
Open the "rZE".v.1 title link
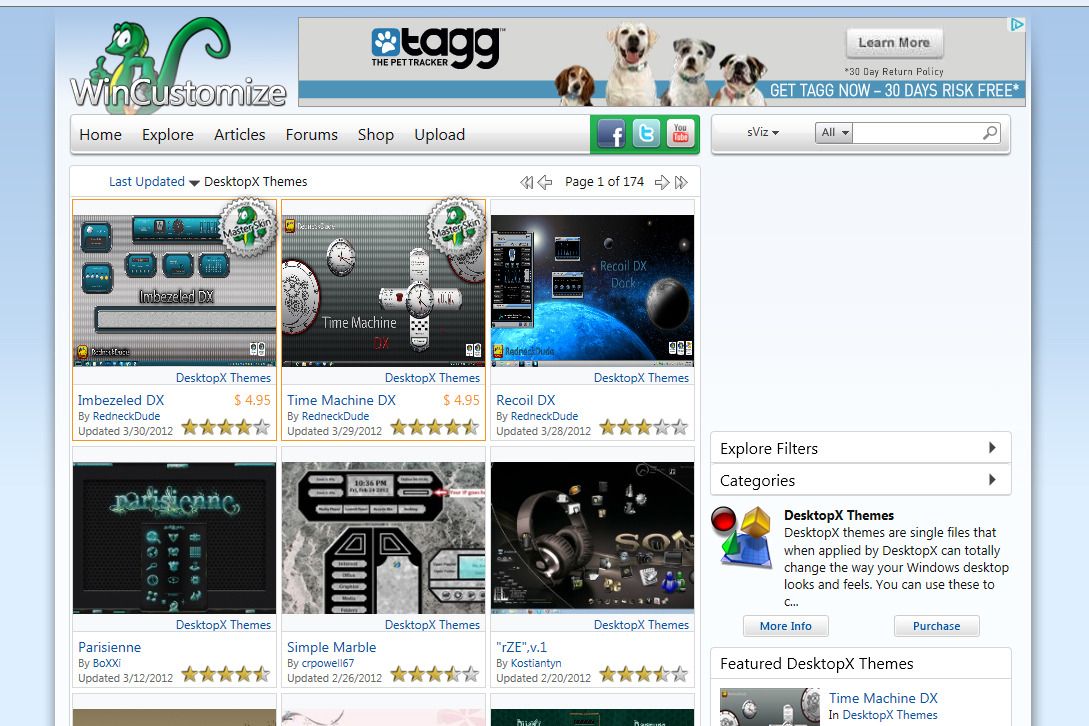(522, 647)
